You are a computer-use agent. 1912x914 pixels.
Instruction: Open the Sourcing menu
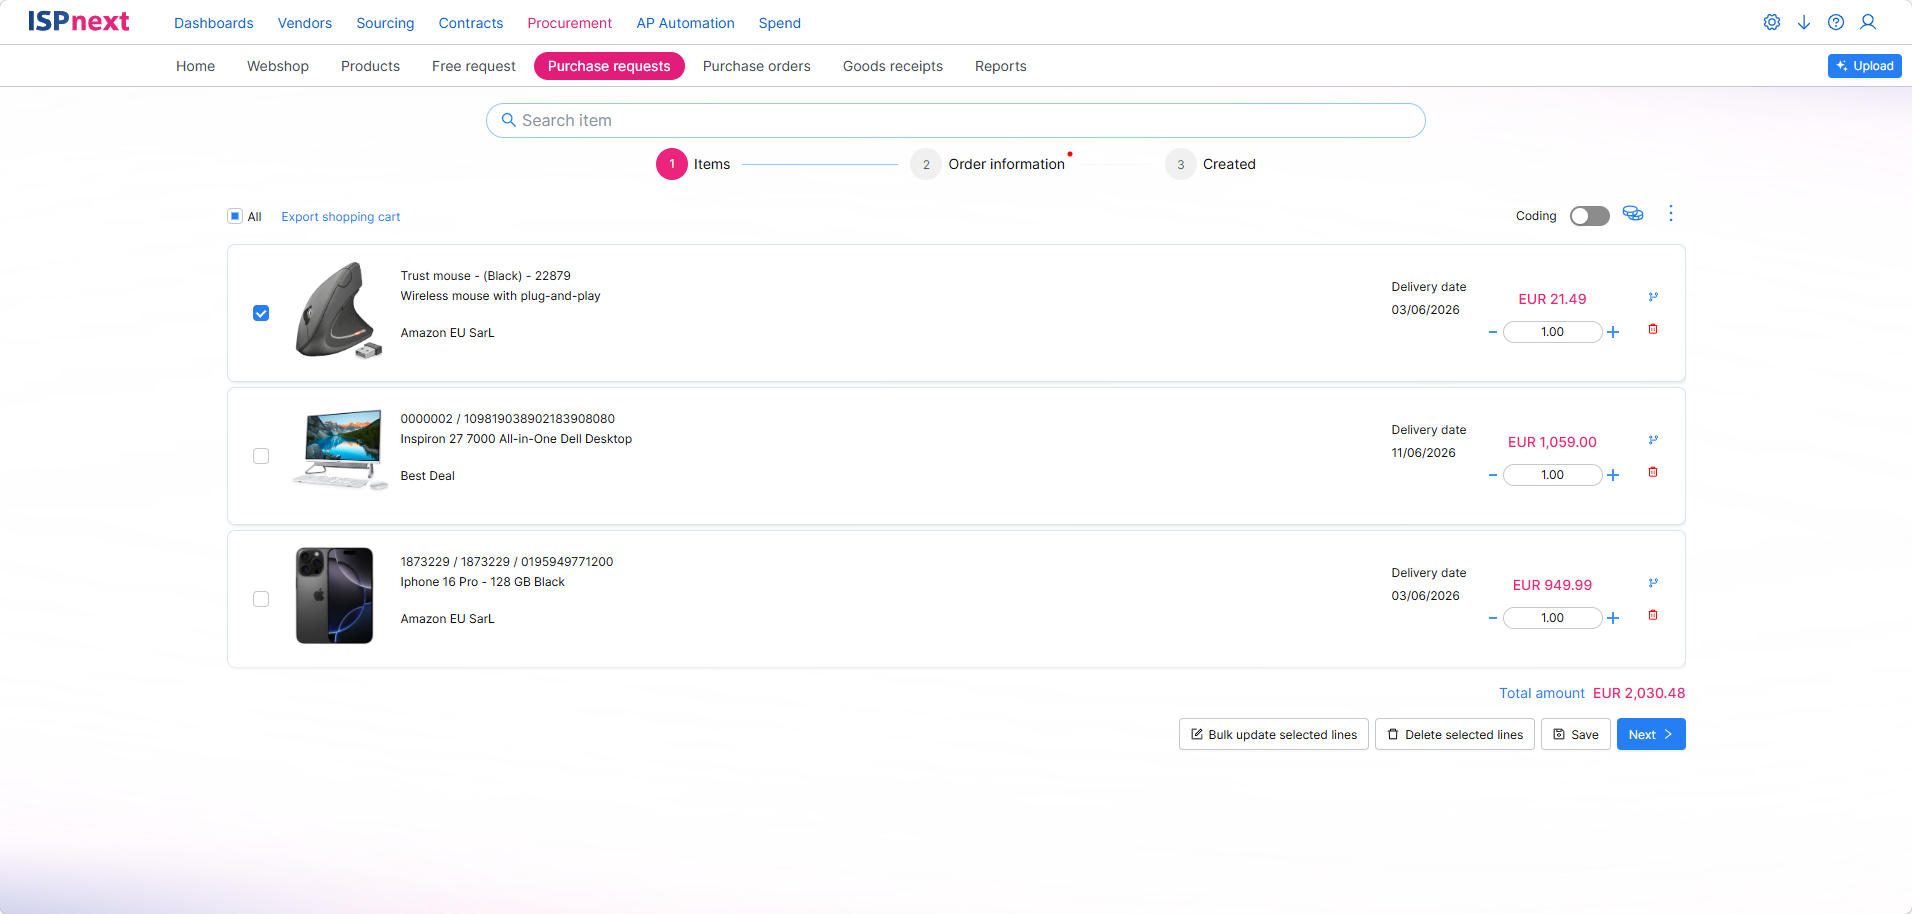click(385, 23)
